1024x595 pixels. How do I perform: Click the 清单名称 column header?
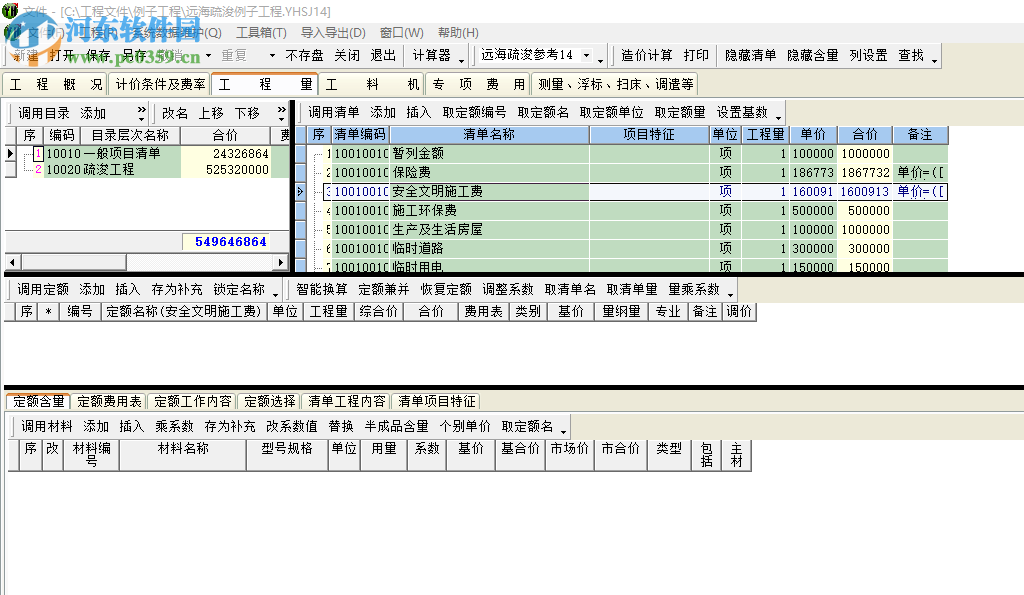pos(489,135)
